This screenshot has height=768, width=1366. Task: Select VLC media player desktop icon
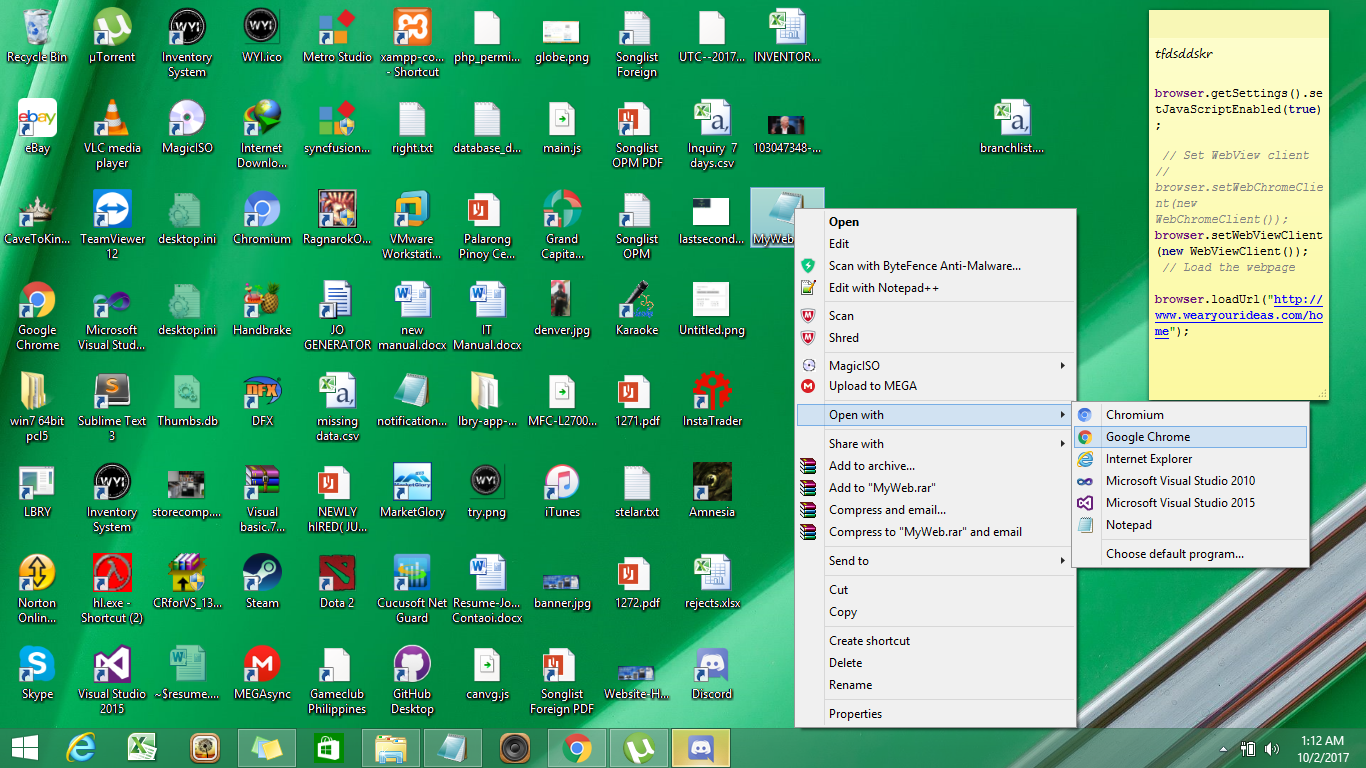pos(112,134)
